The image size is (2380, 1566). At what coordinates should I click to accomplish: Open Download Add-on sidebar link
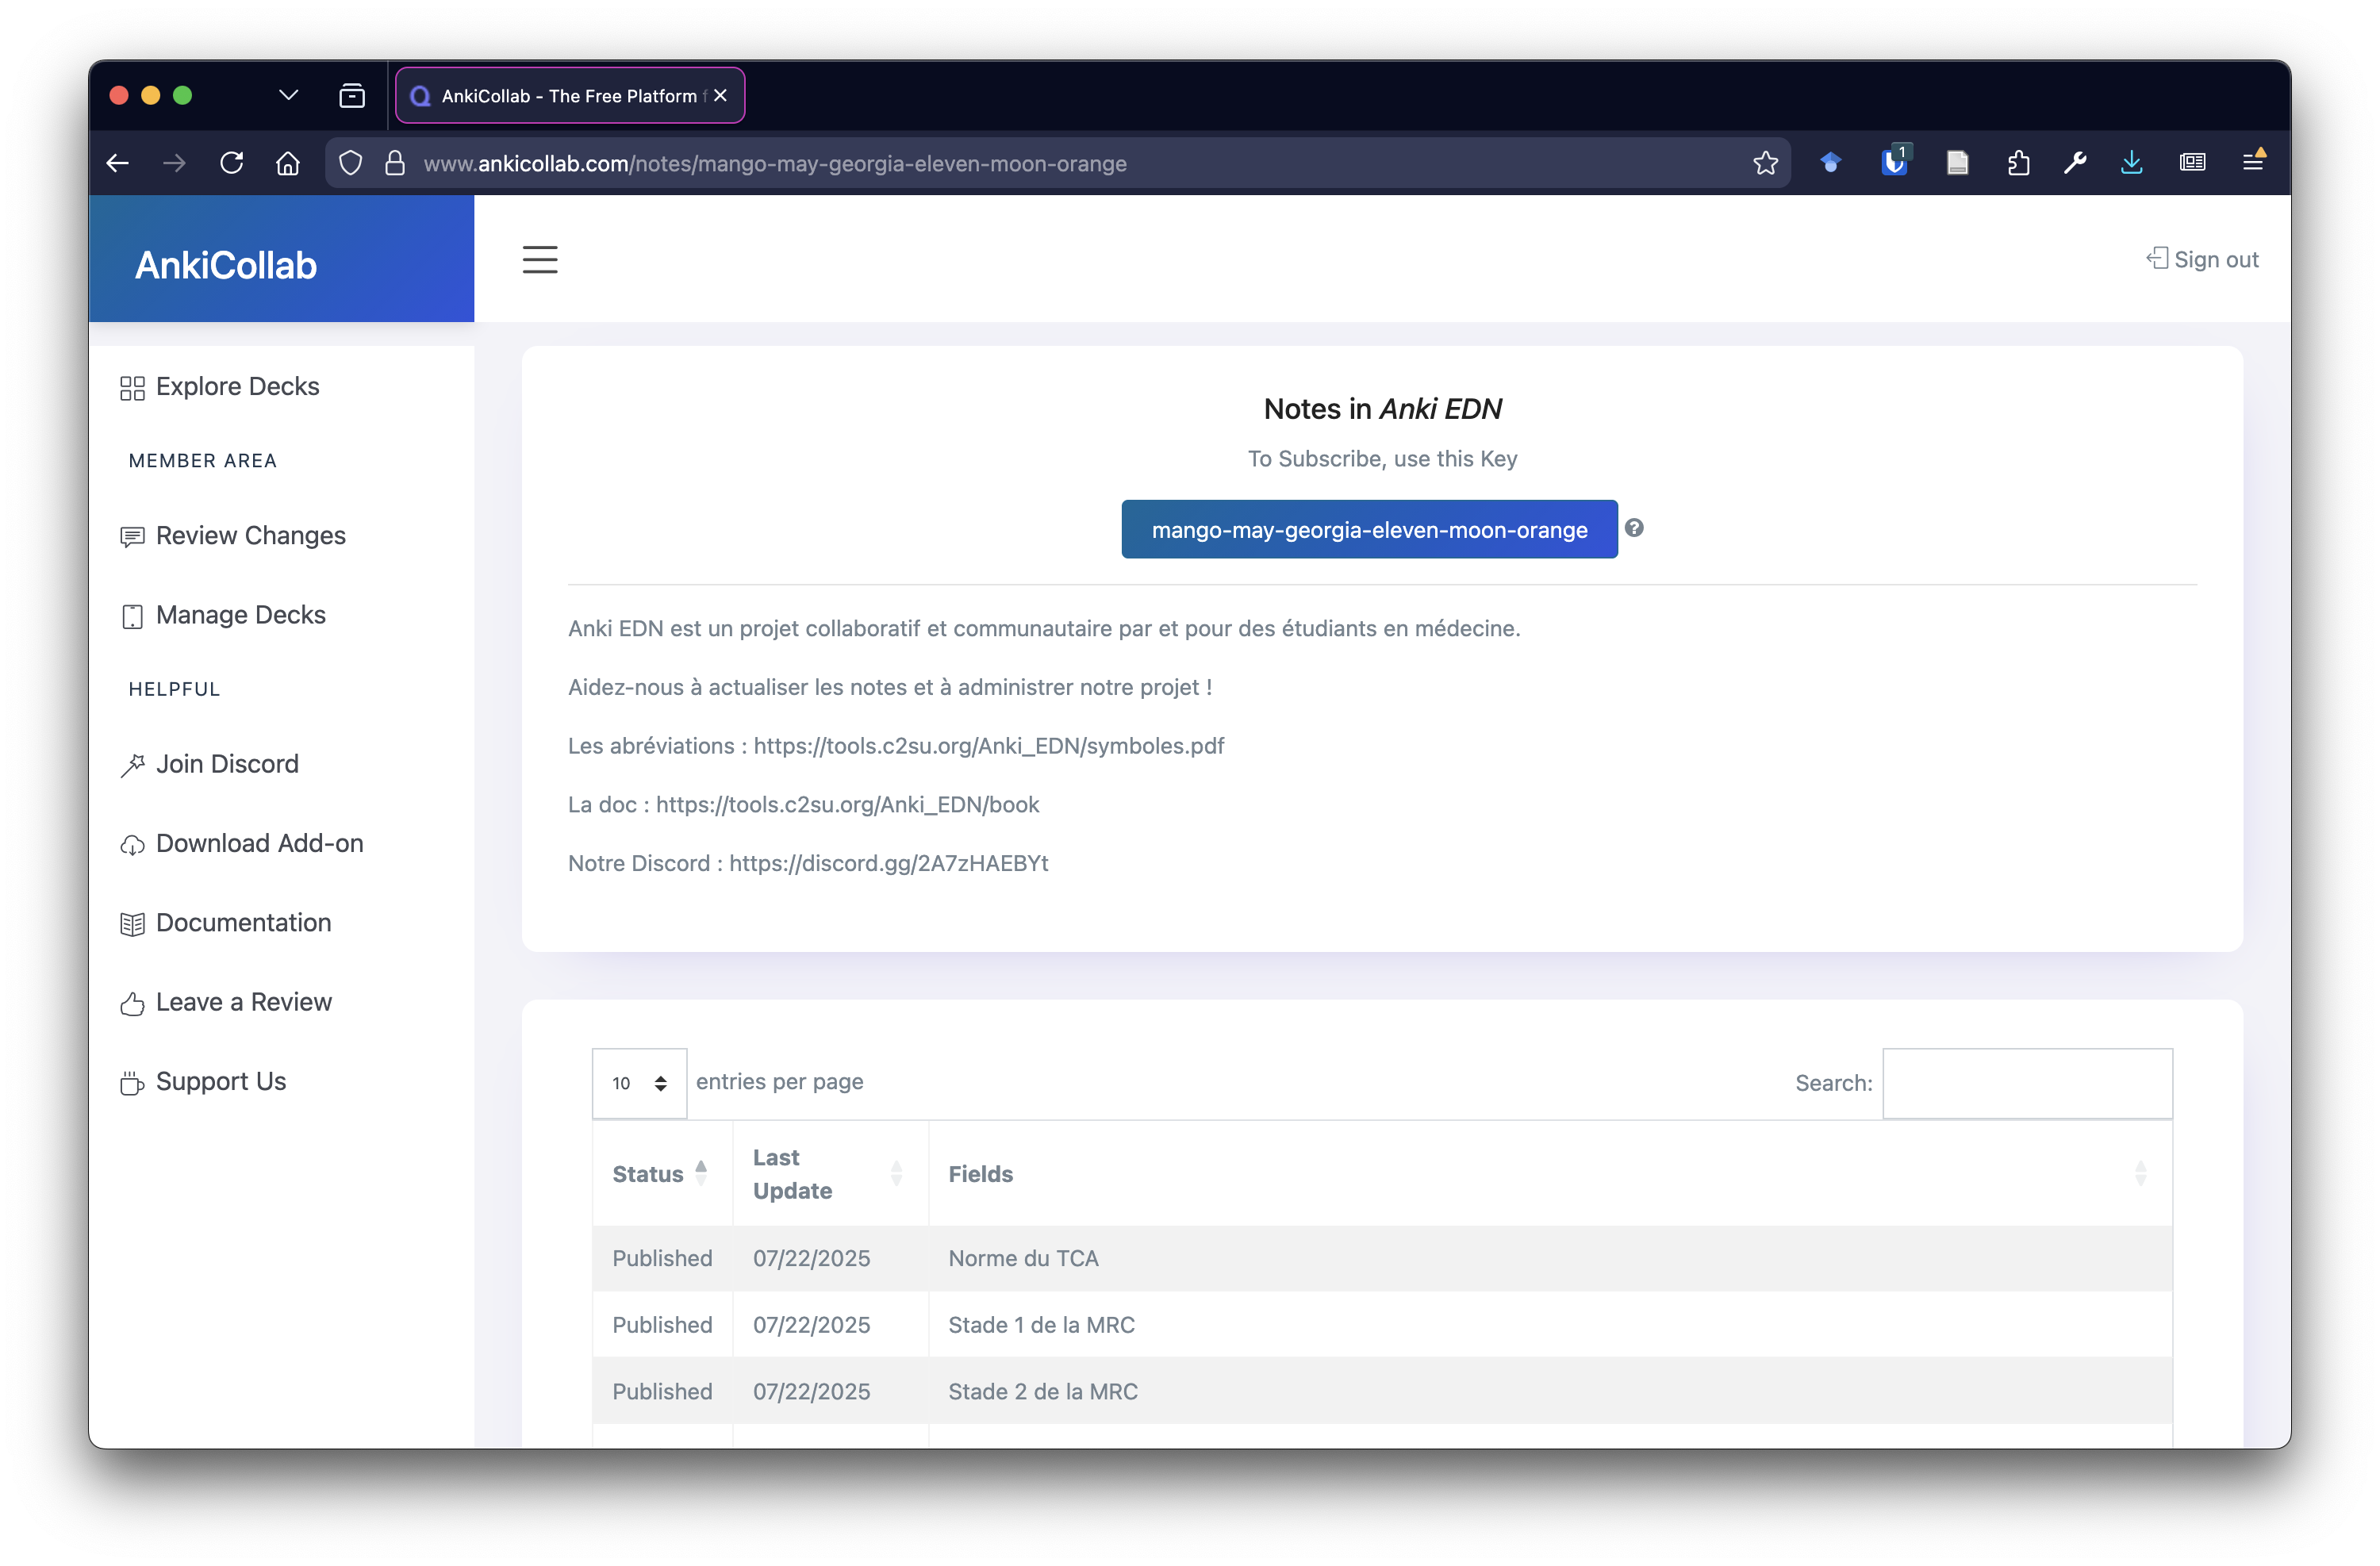[259, 844]
